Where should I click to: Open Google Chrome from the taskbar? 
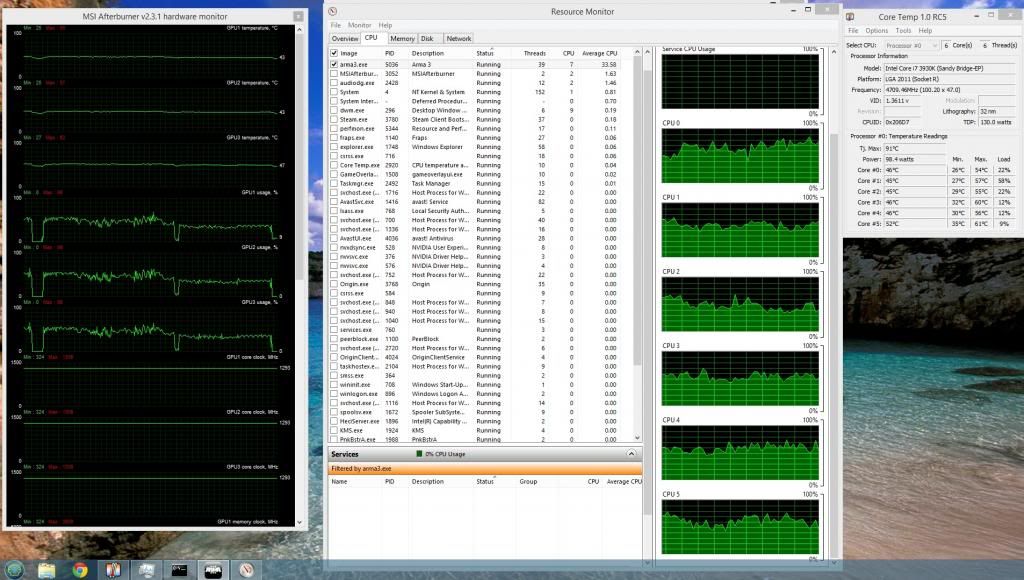[80, 570]
